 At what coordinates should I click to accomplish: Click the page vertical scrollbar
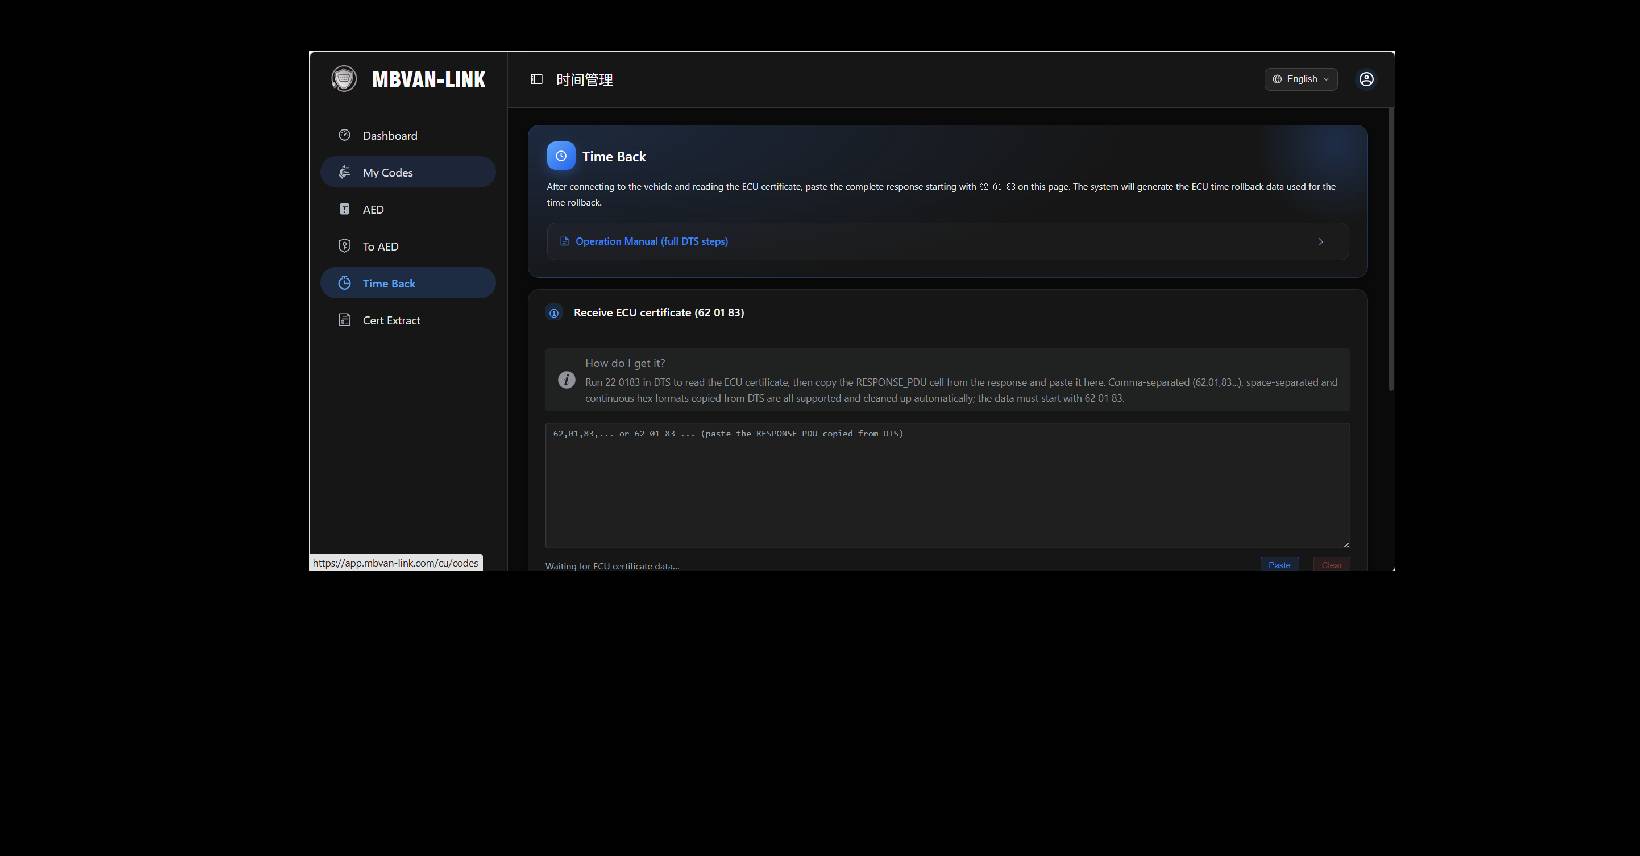point(1390,248)
